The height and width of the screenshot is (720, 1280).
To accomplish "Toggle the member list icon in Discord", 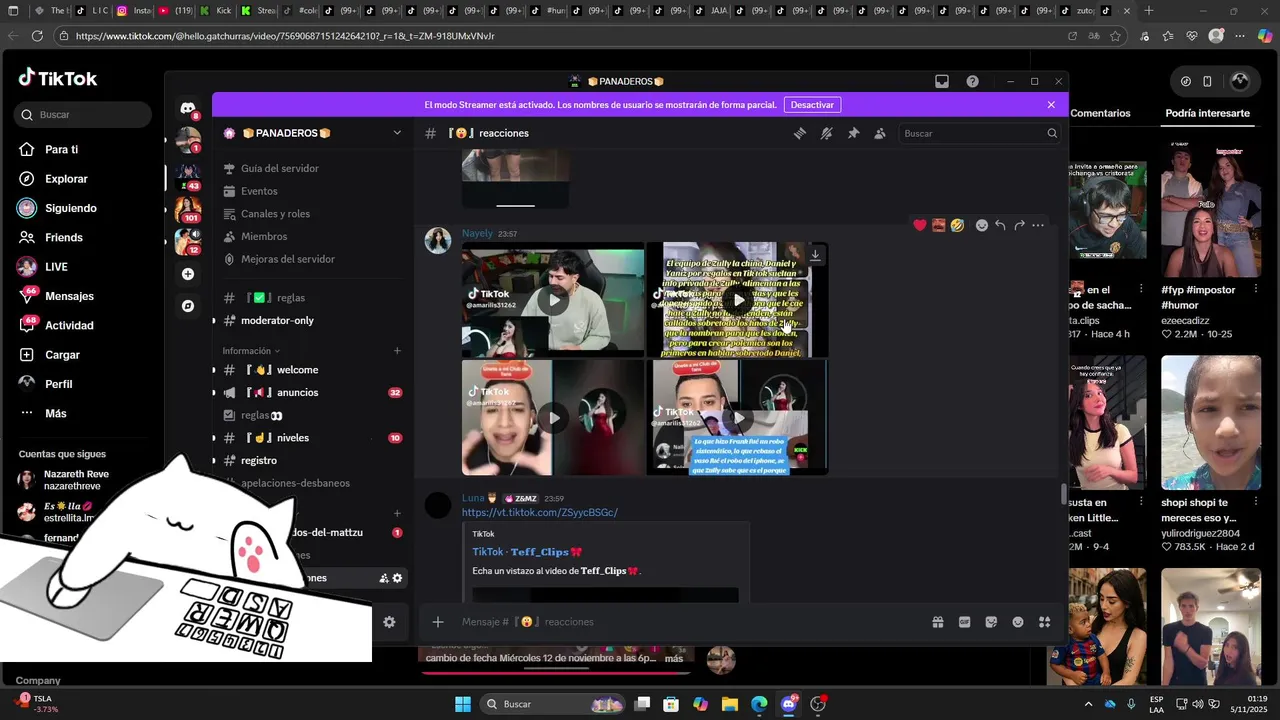I will [x=880, y=133].
